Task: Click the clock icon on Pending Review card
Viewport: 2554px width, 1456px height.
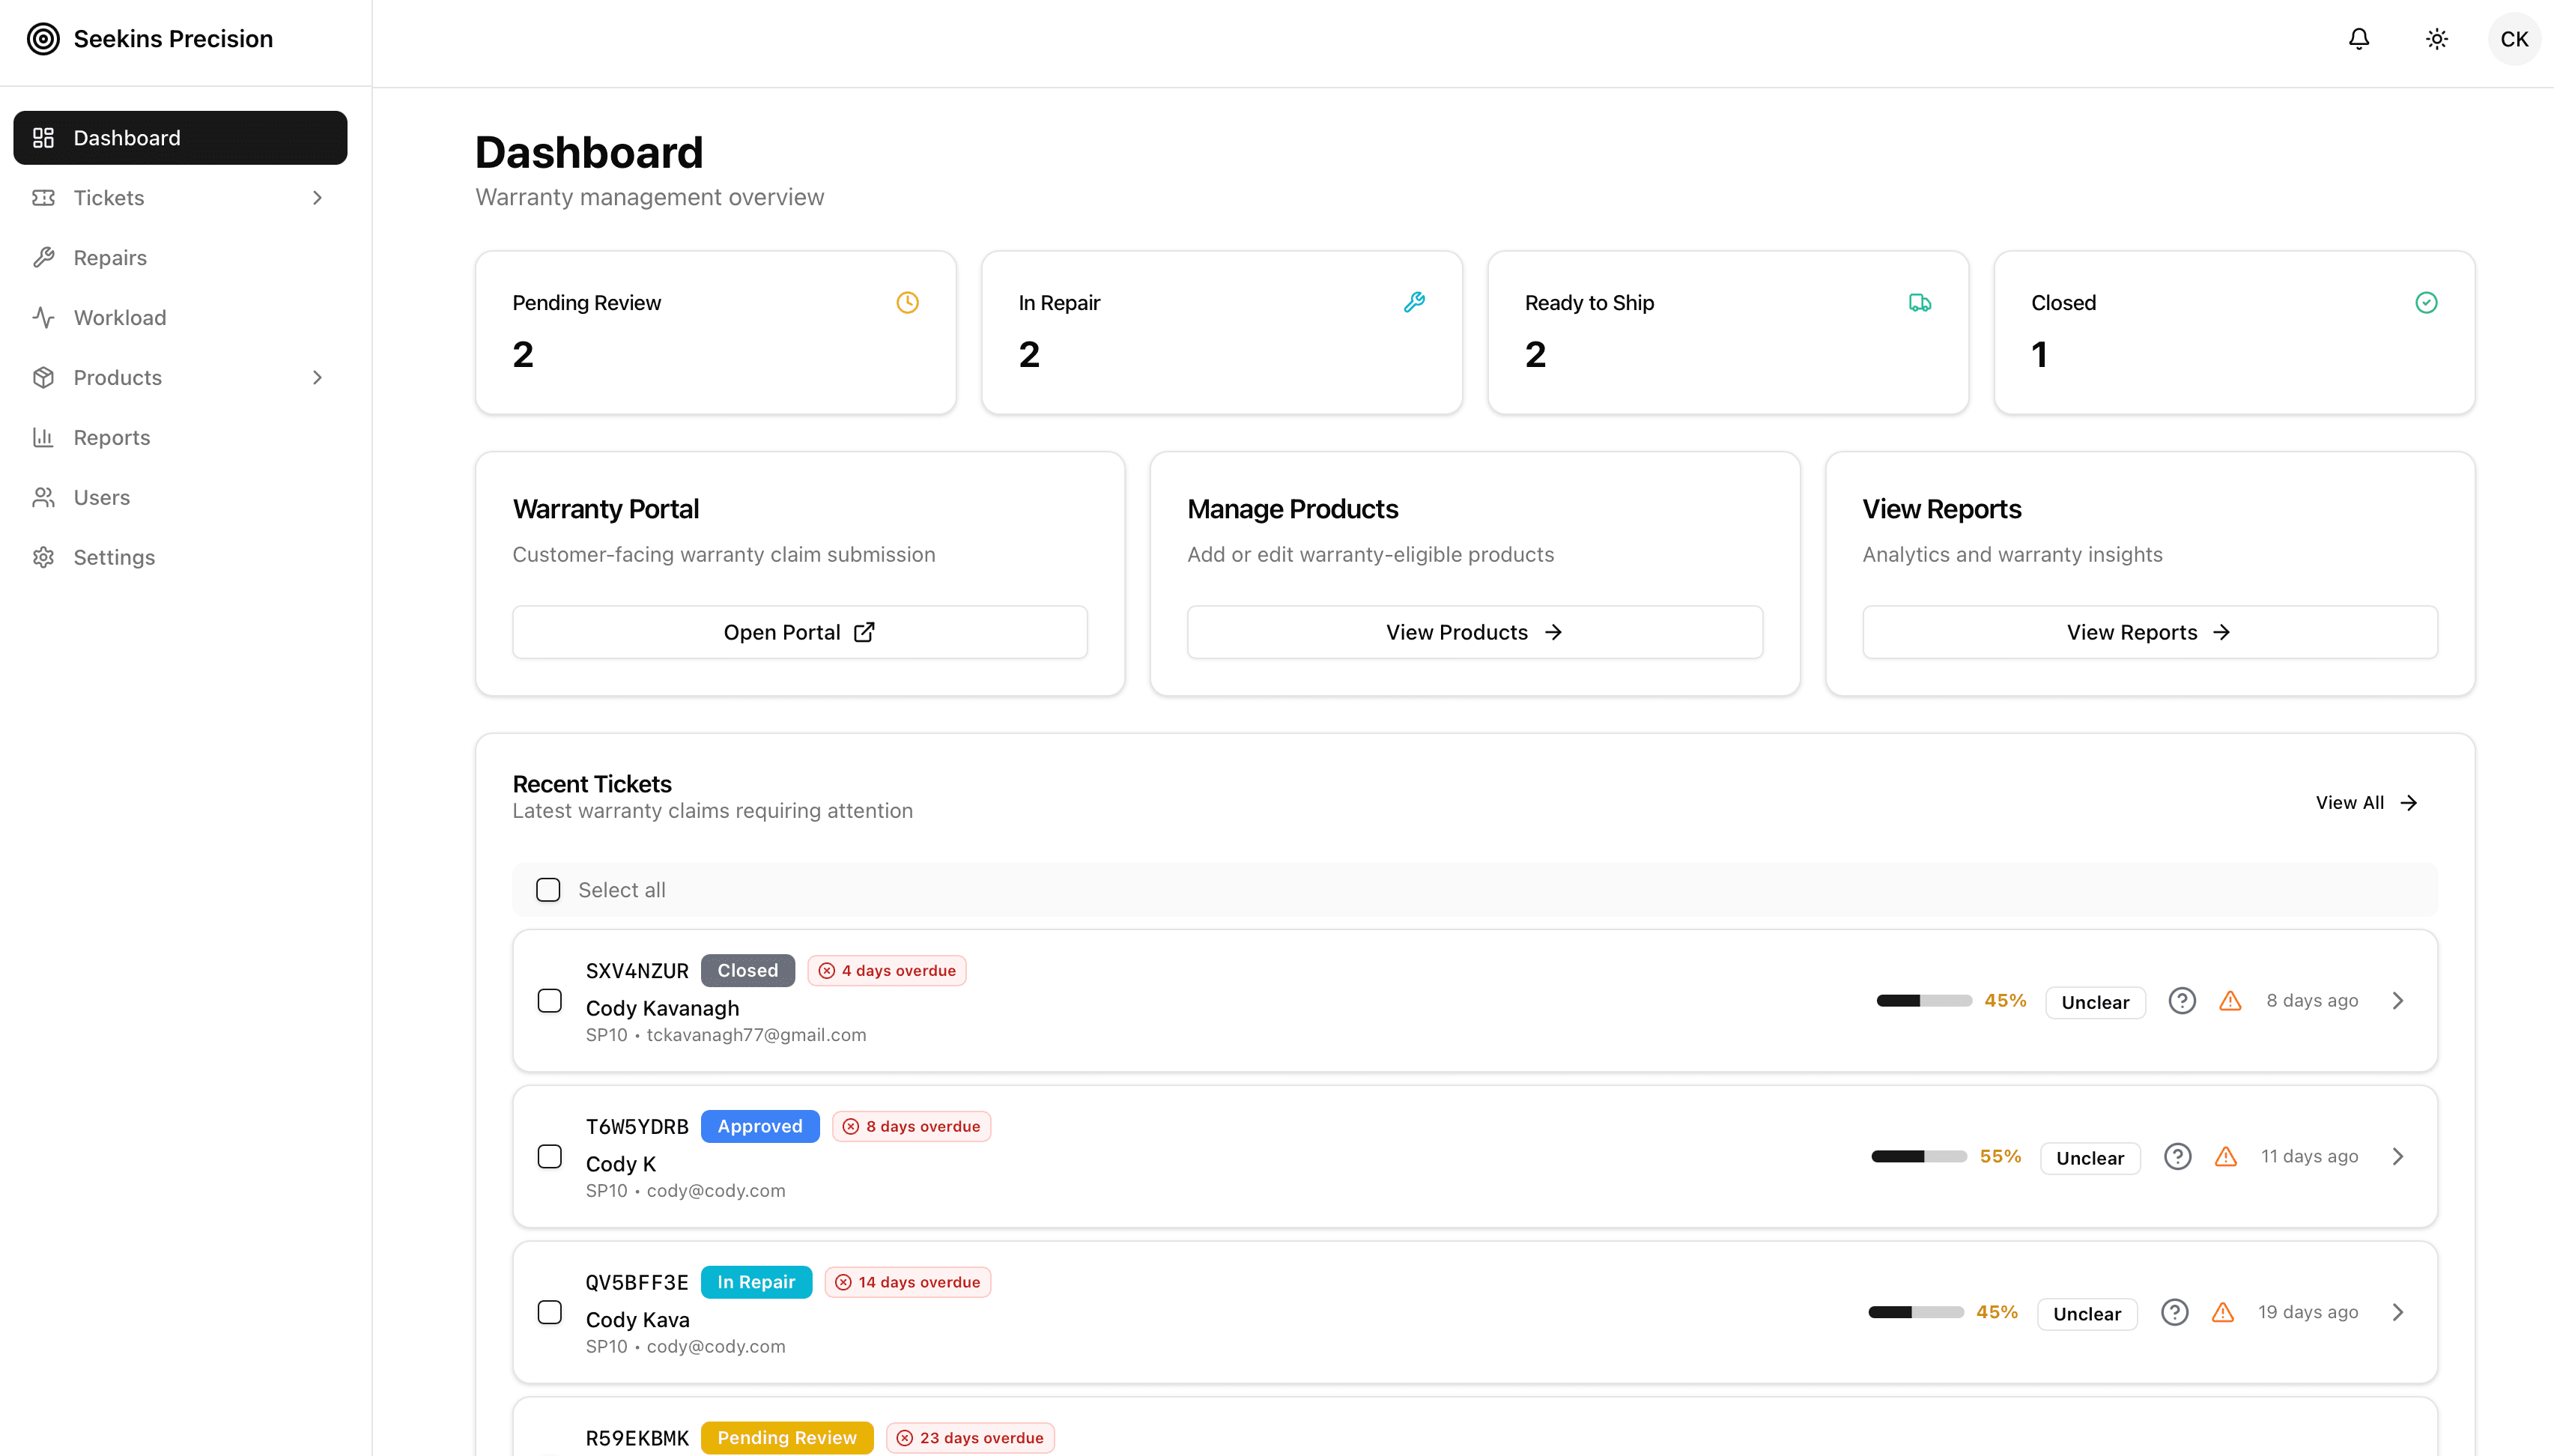Action: tap(907, 302)
